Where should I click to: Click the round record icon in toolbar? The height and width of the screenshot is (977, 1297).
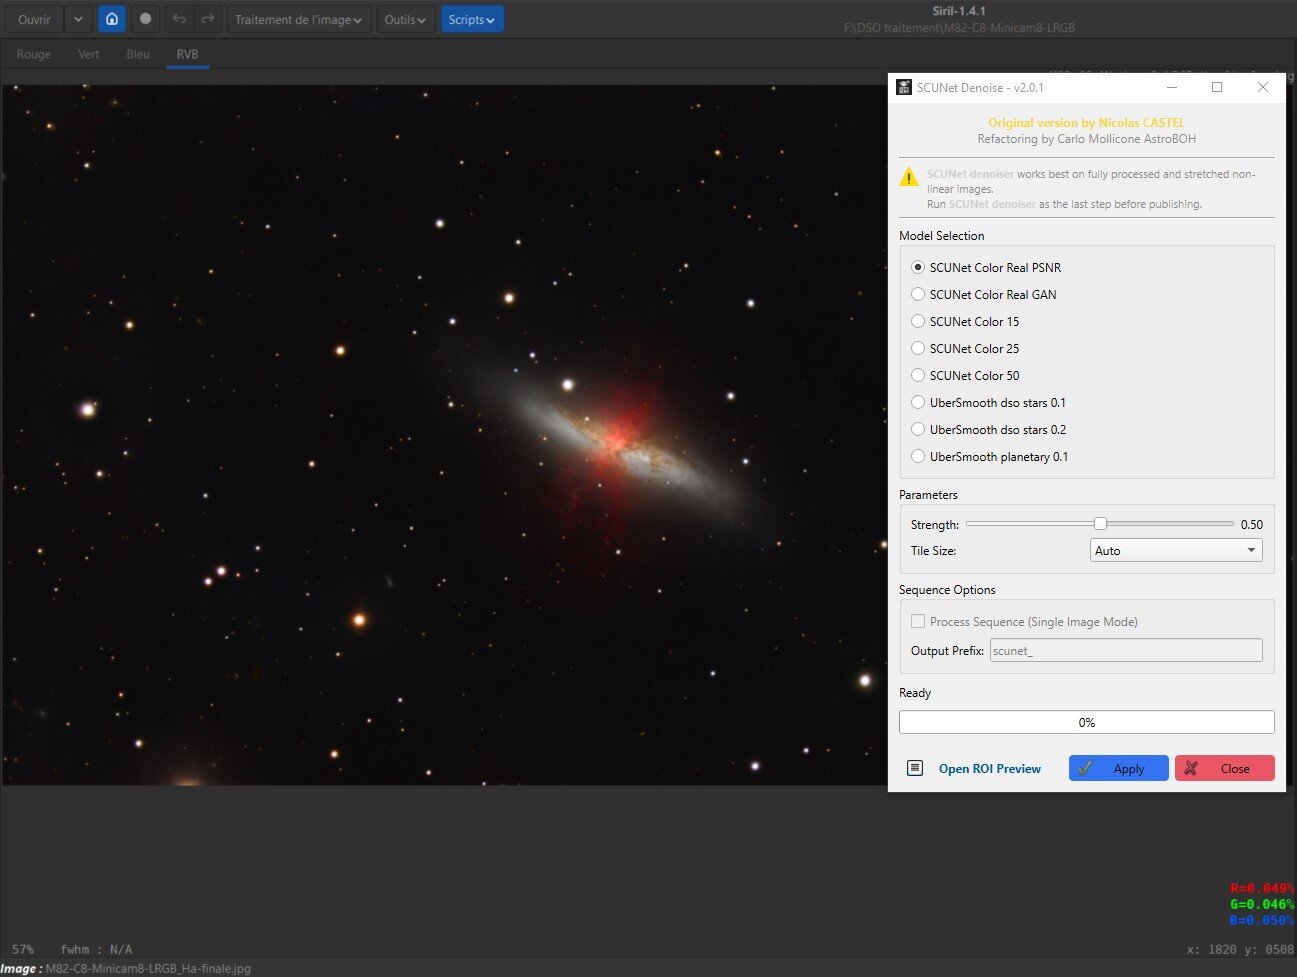145,19
